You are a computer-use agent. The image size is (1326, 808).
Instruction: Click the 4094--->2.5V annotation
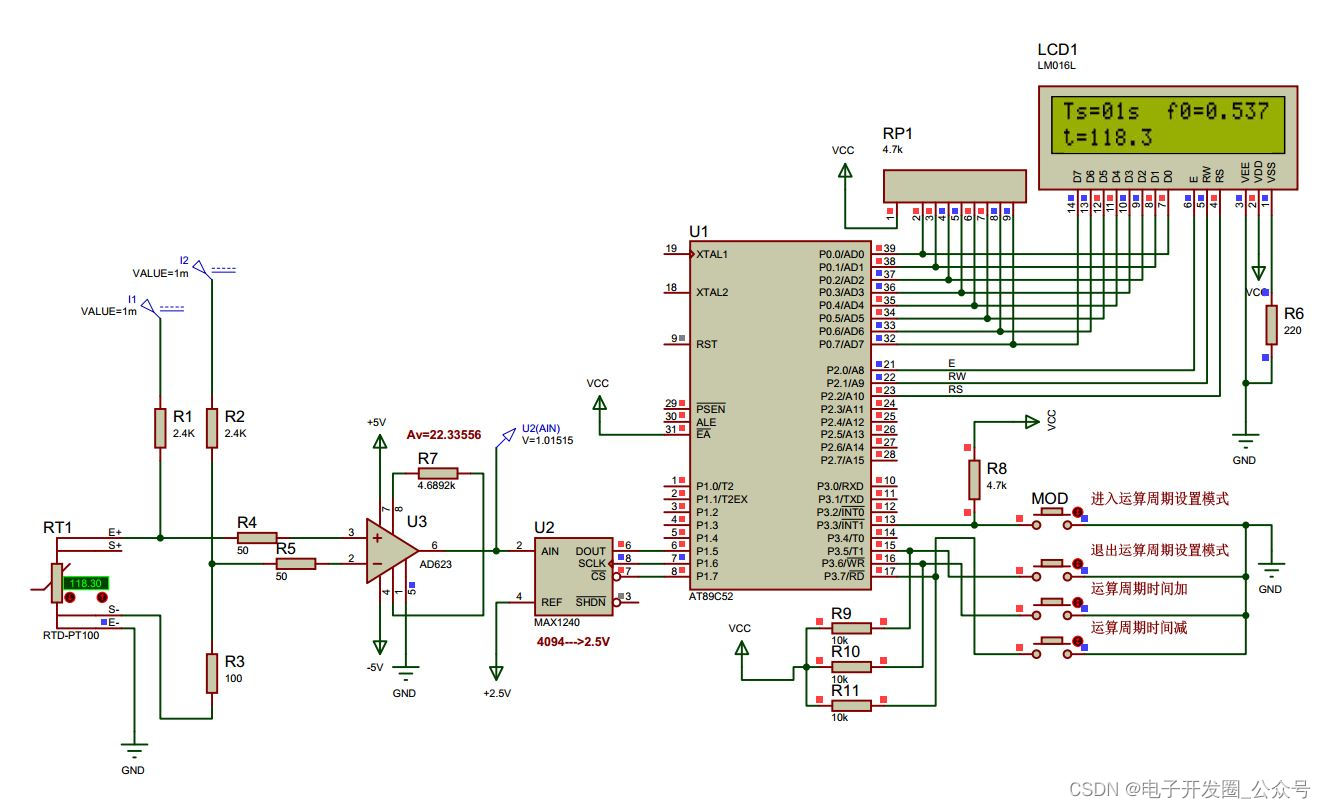575,644
